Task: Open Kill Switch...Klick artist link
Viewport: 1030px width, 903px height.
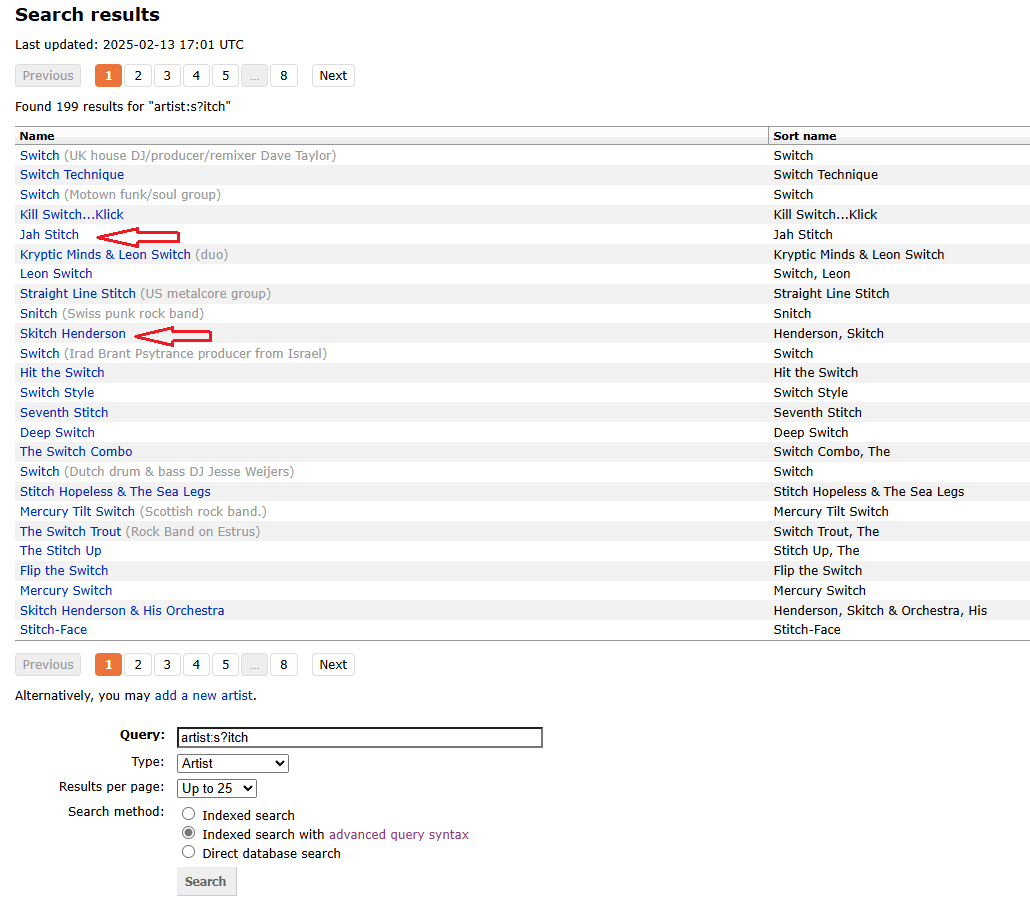Action: click(x=72, y=215)
